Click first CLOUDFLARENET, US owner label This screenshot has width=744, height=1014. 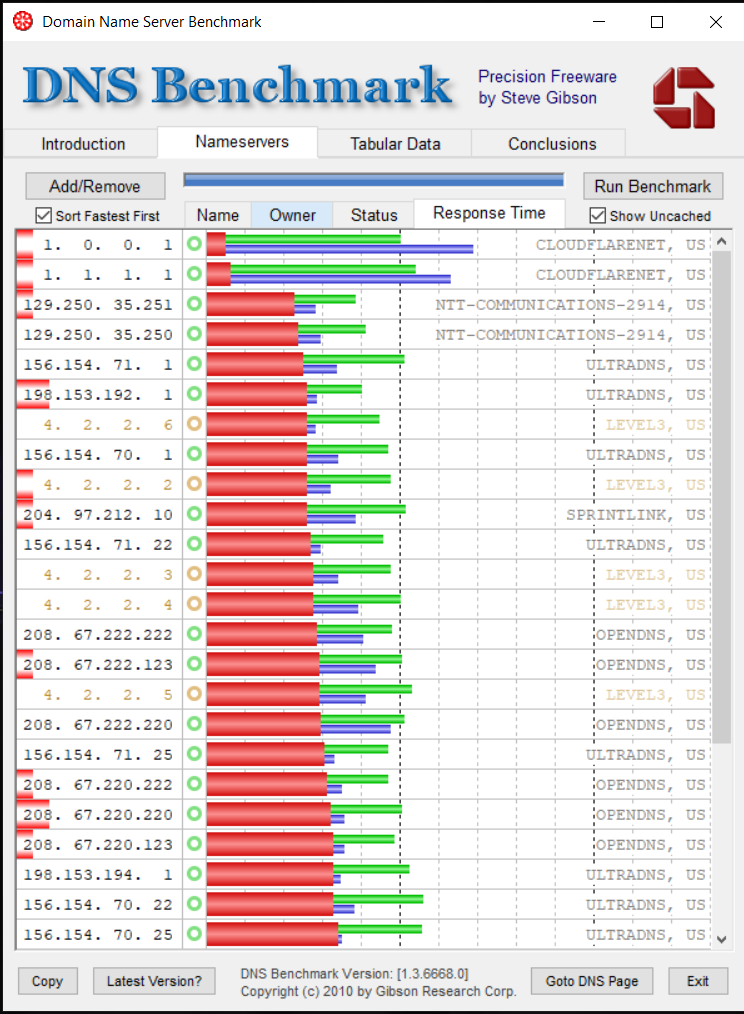(620, 244)
